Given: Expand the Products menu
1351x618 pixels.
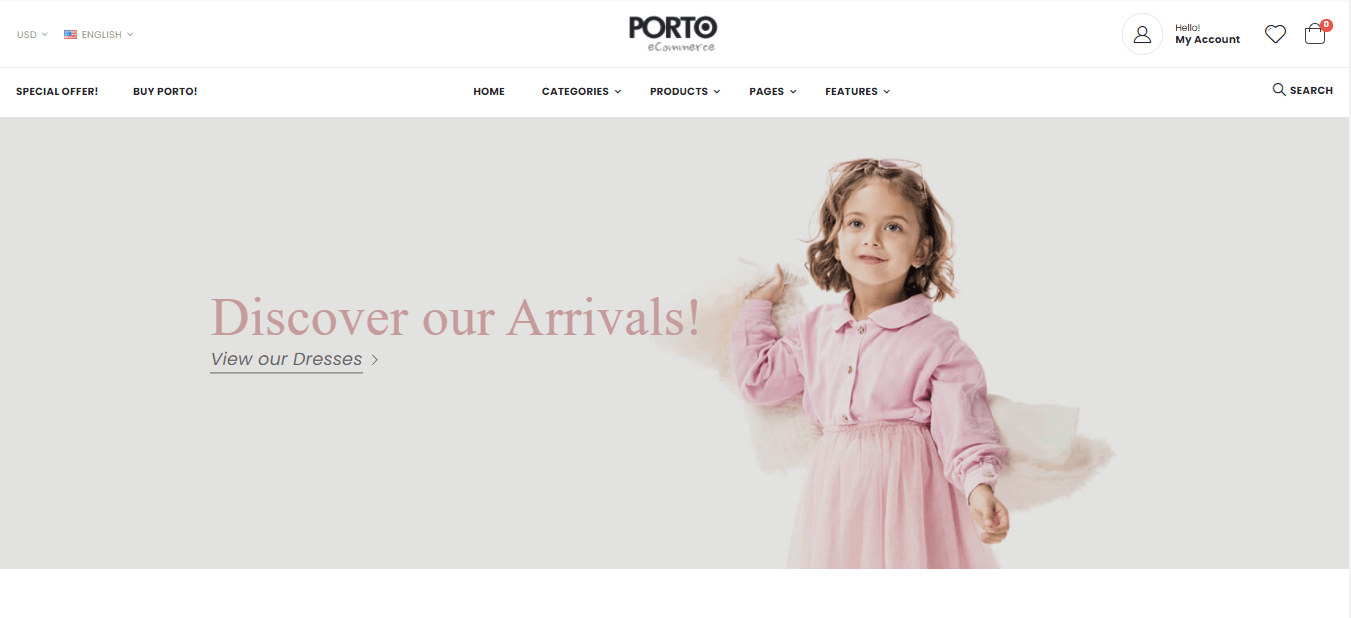Looking at the screenshot, I should [685, 91].
